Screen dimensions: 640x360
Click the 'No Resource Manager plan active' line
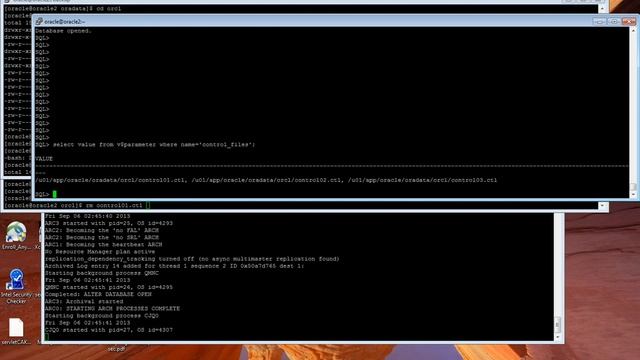click(100, 251)
